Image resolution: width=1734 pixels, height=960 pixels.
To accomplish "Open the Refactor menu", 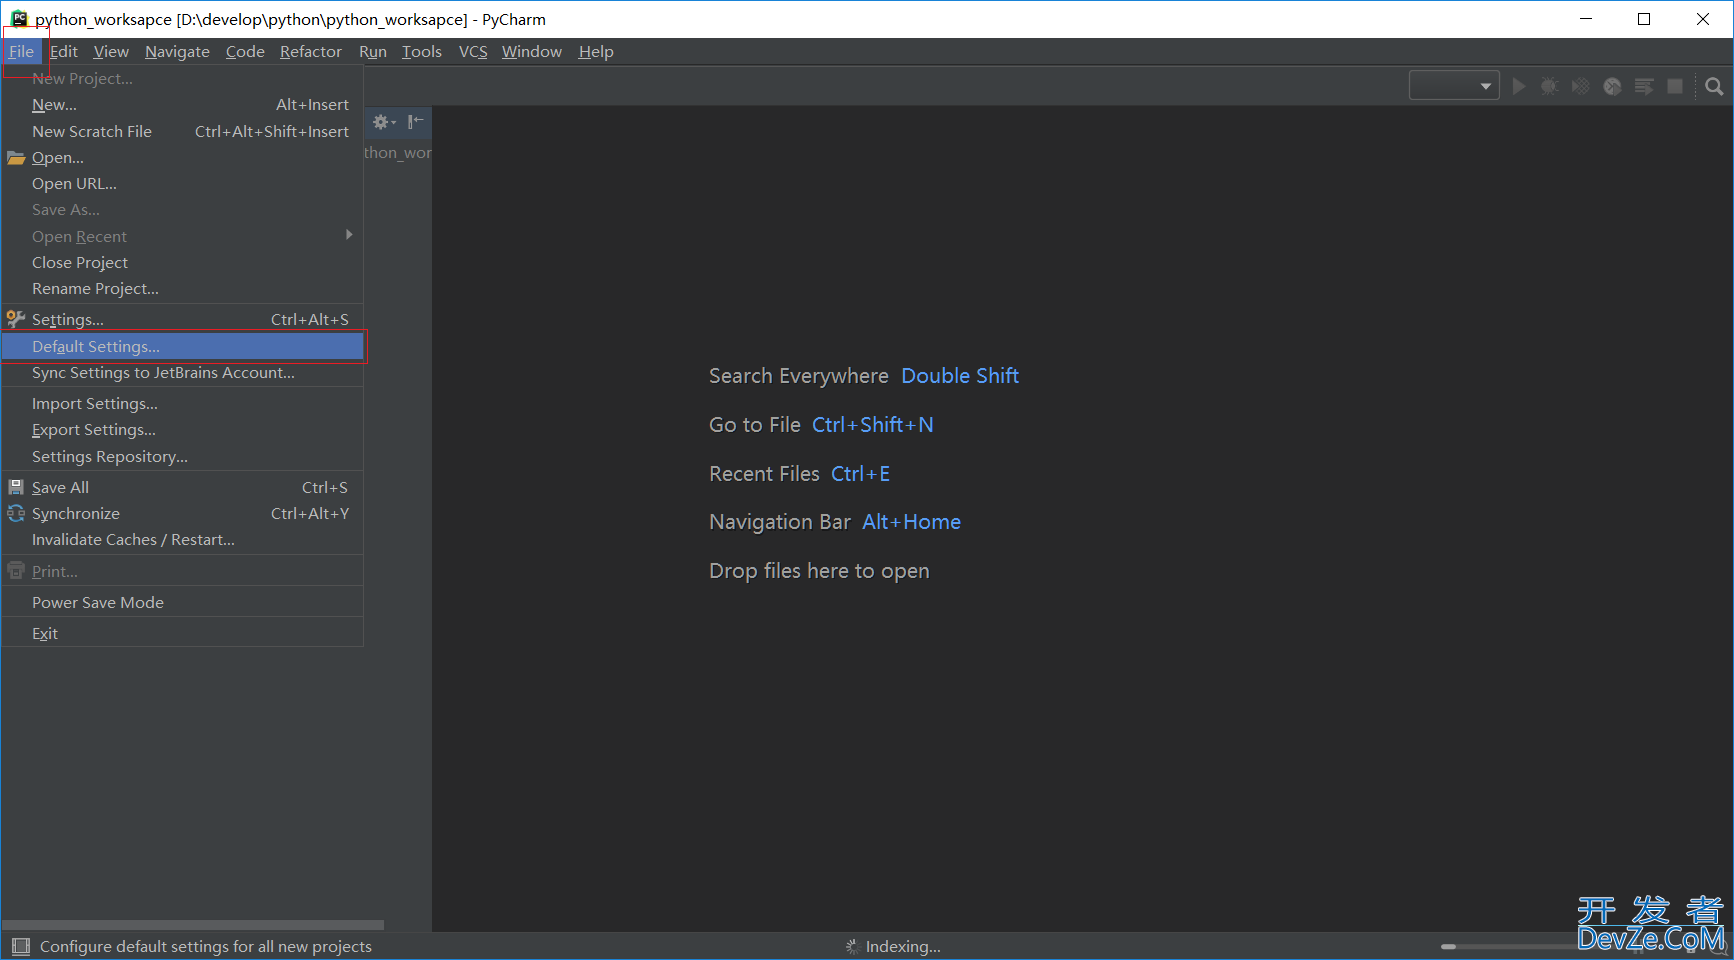I will [x=311, y=51].
